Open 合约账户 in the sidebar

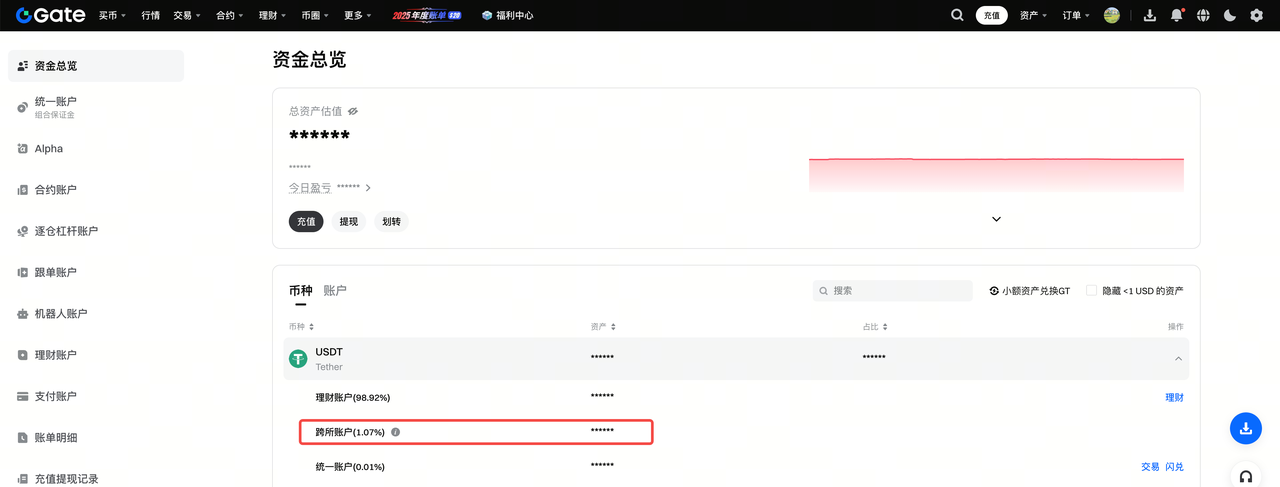point(55,190)
